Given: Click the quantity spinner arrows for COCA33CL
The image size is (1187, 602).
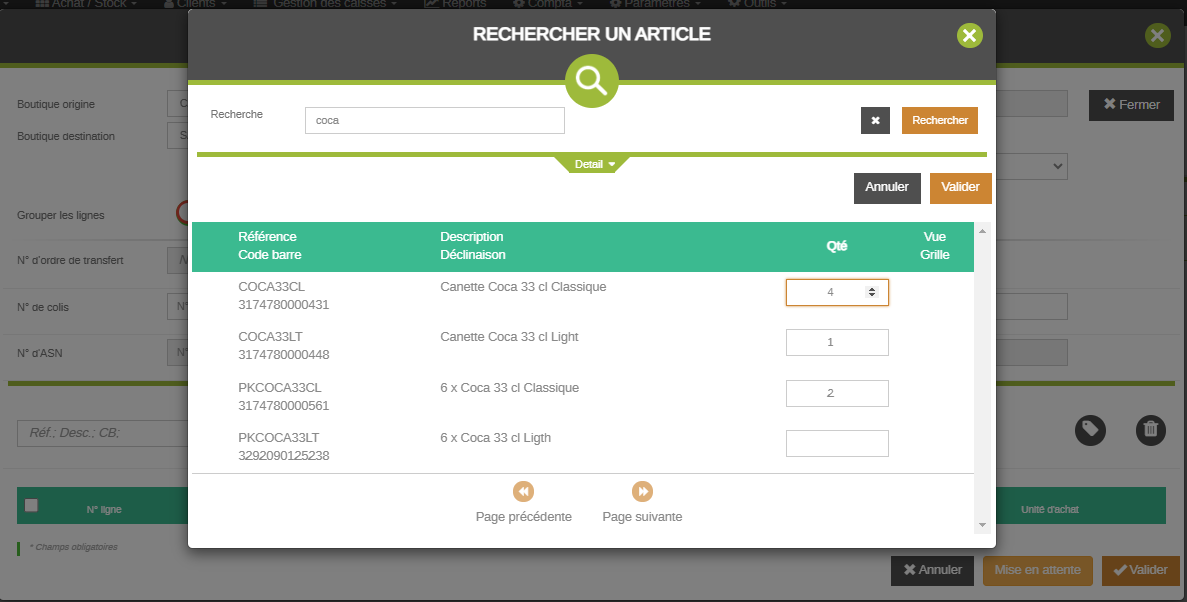Looking at the screenshot, I should [x=872, y=292].
